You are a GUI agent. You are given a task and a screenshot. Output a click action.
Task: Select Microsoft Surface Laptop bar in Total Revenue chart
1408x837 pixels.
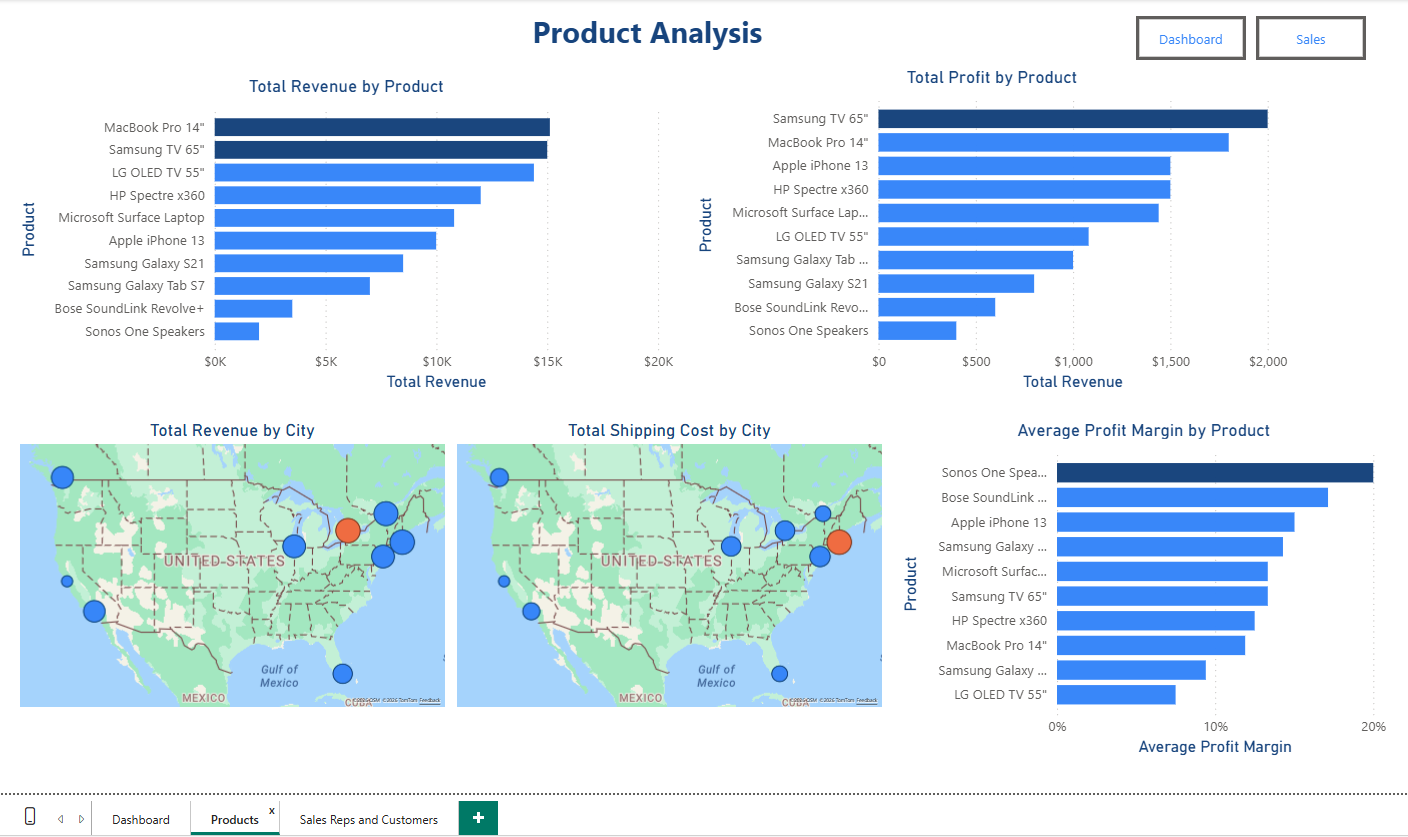pyautogui.click(x=334, y=217)
